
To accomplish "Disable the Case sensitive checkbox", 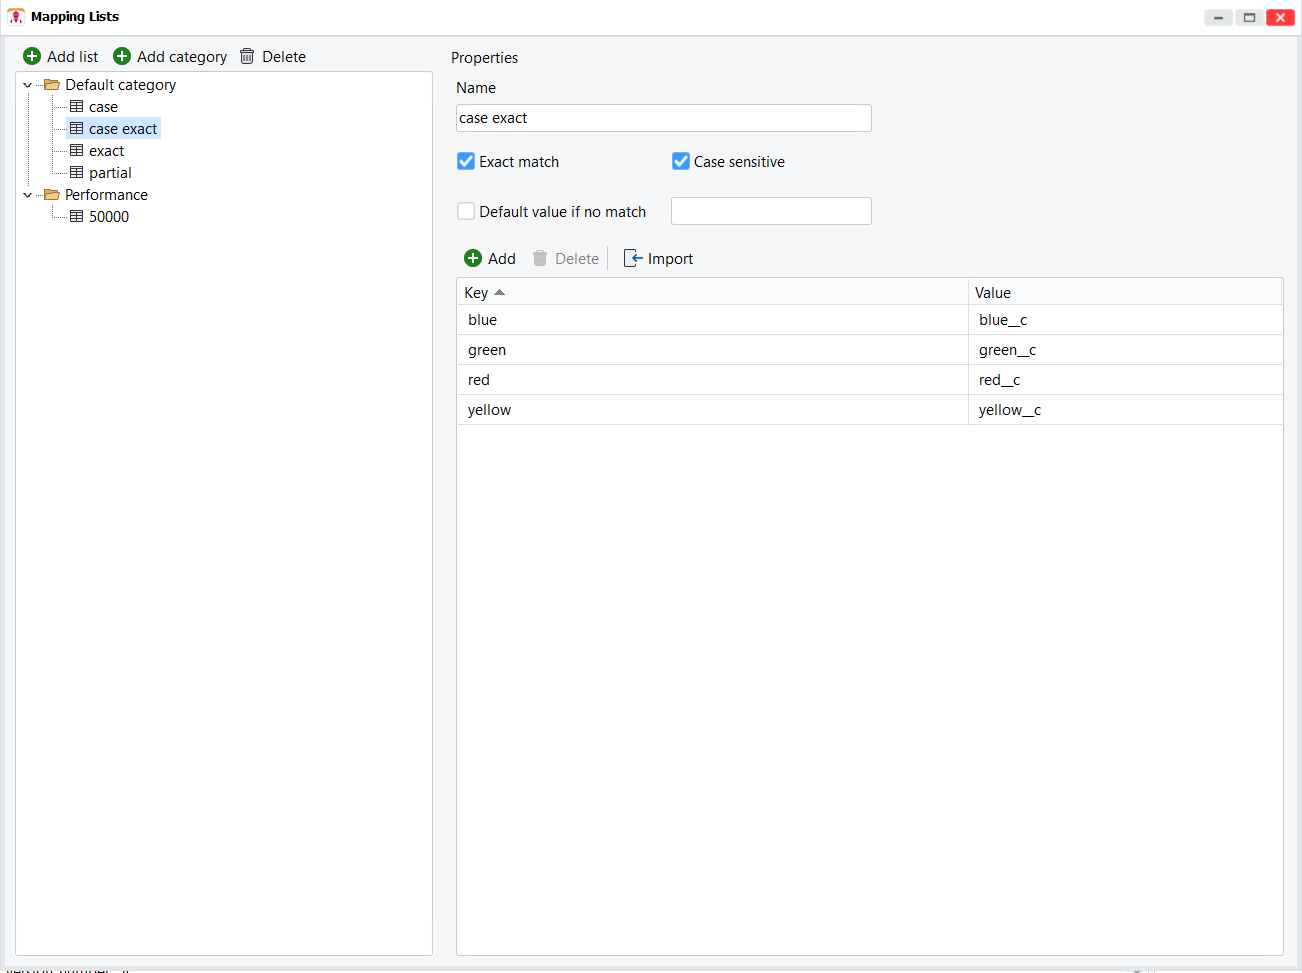I will pyautogui.click(x=681, y=162).
